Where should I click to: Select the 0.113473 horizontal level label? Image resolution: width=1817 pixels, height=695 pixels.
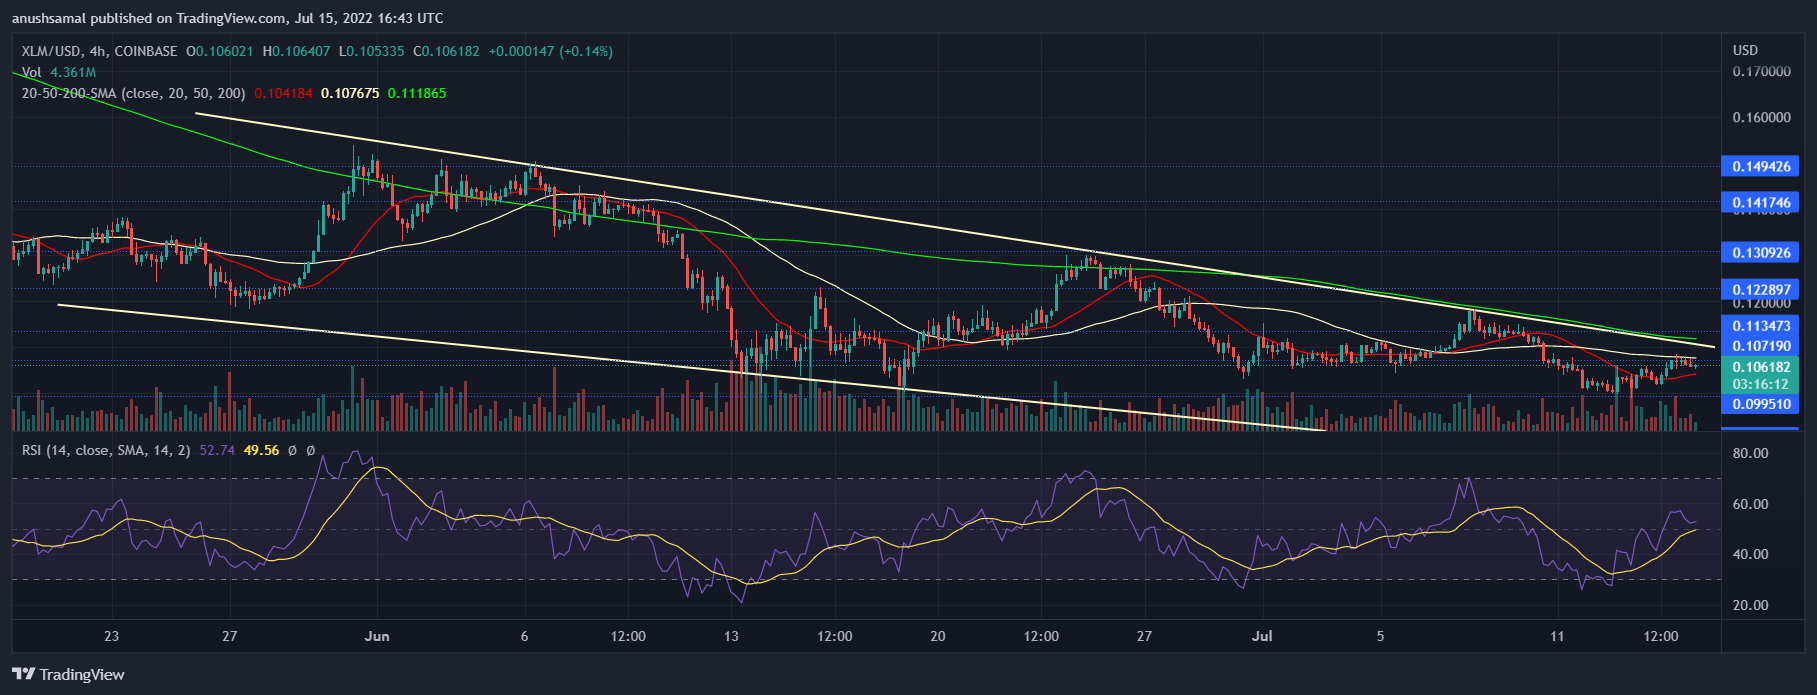(x=1760, y=326)
